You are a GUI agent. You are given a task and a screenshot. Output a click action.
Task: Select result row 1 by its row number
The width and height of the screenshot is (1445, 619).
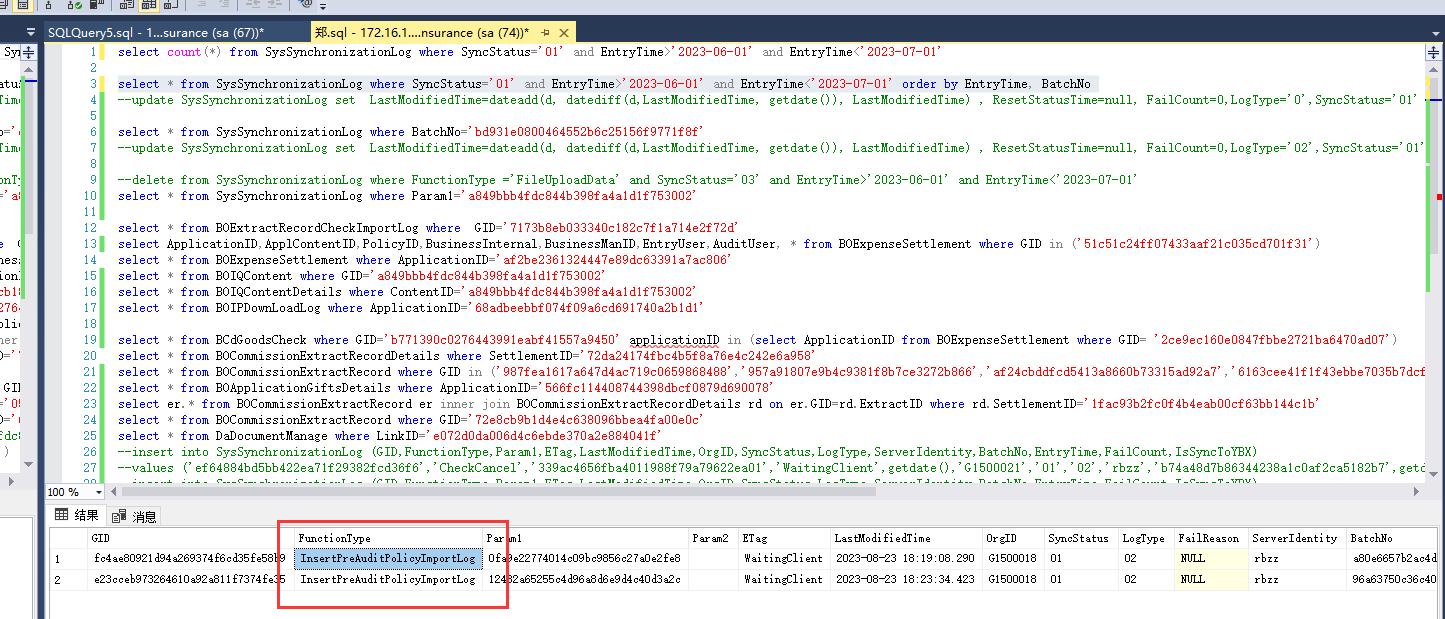click(x=58, y=558)
